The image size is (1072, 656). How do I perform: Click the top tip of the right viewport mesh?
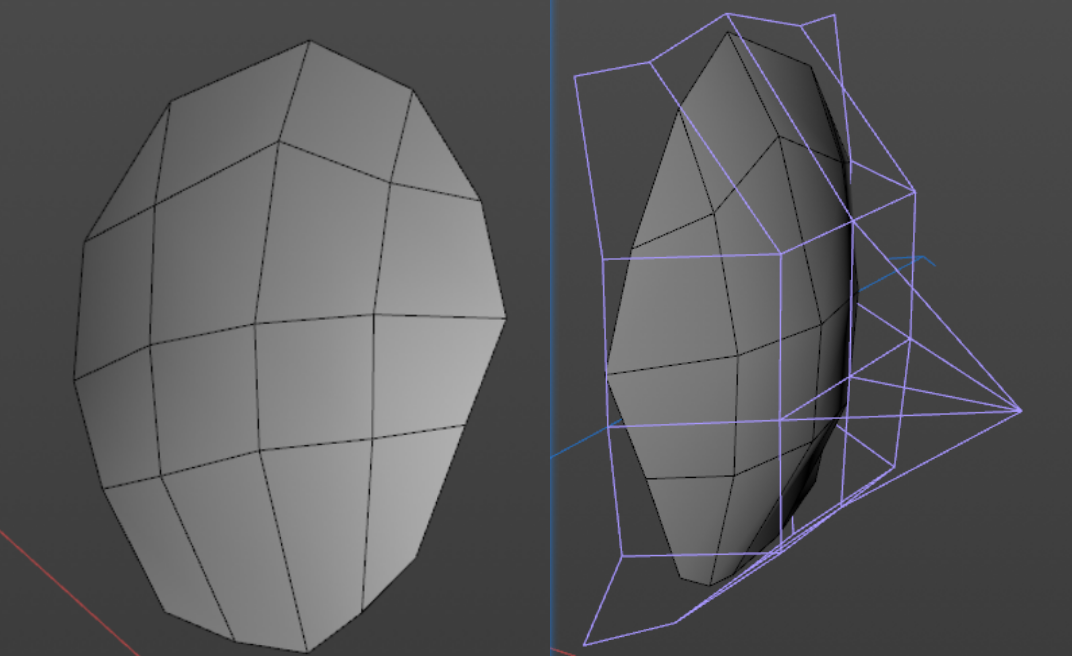tap(727, 33)
